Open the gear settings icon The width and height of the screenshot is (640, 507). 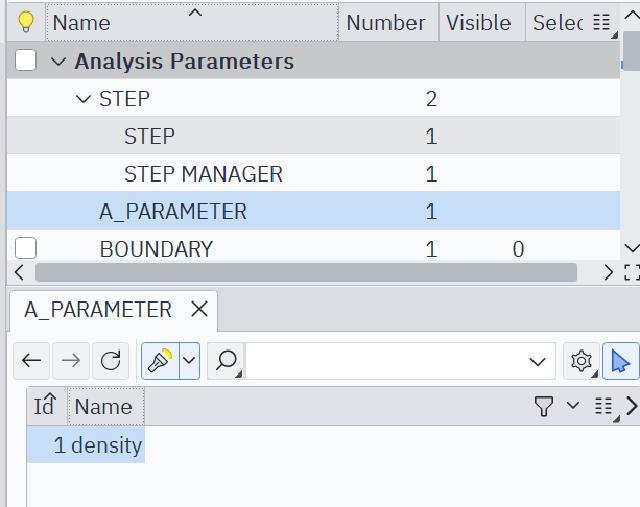pos(581,361)
